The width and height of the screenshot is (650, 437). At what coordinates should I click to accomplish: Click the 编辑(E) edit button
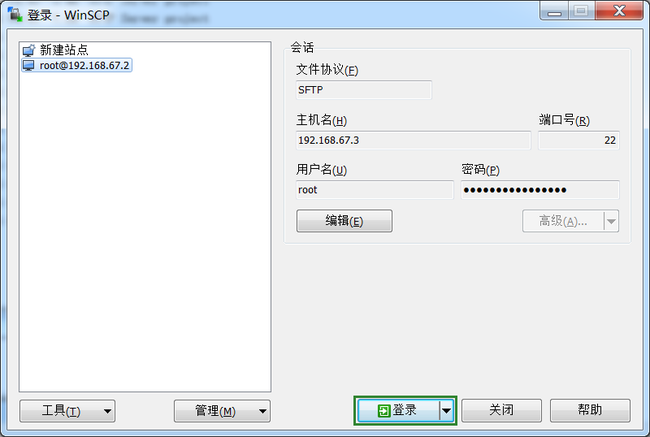[344, 221]
